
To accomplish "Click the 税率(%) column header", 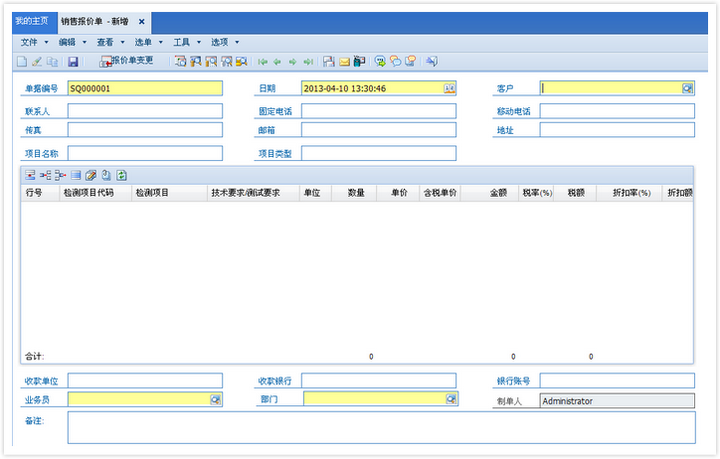I will coord(536,193).
